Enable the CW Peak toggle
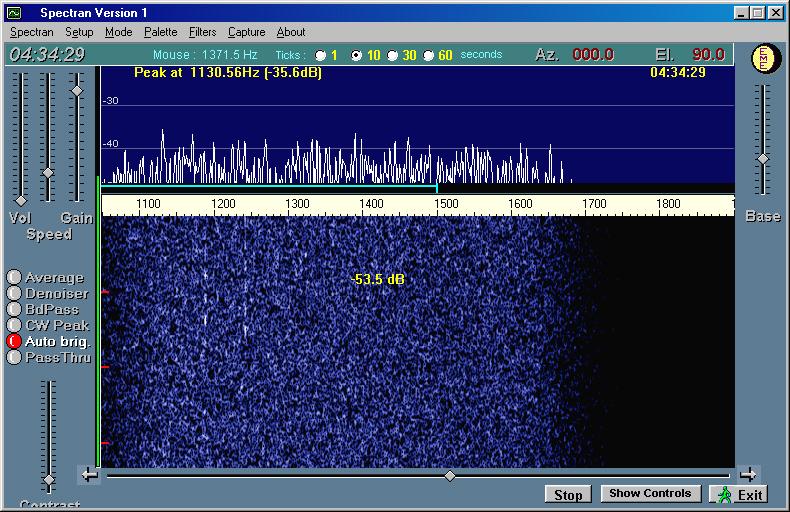 pyautogui.click(x=14, y=326)
